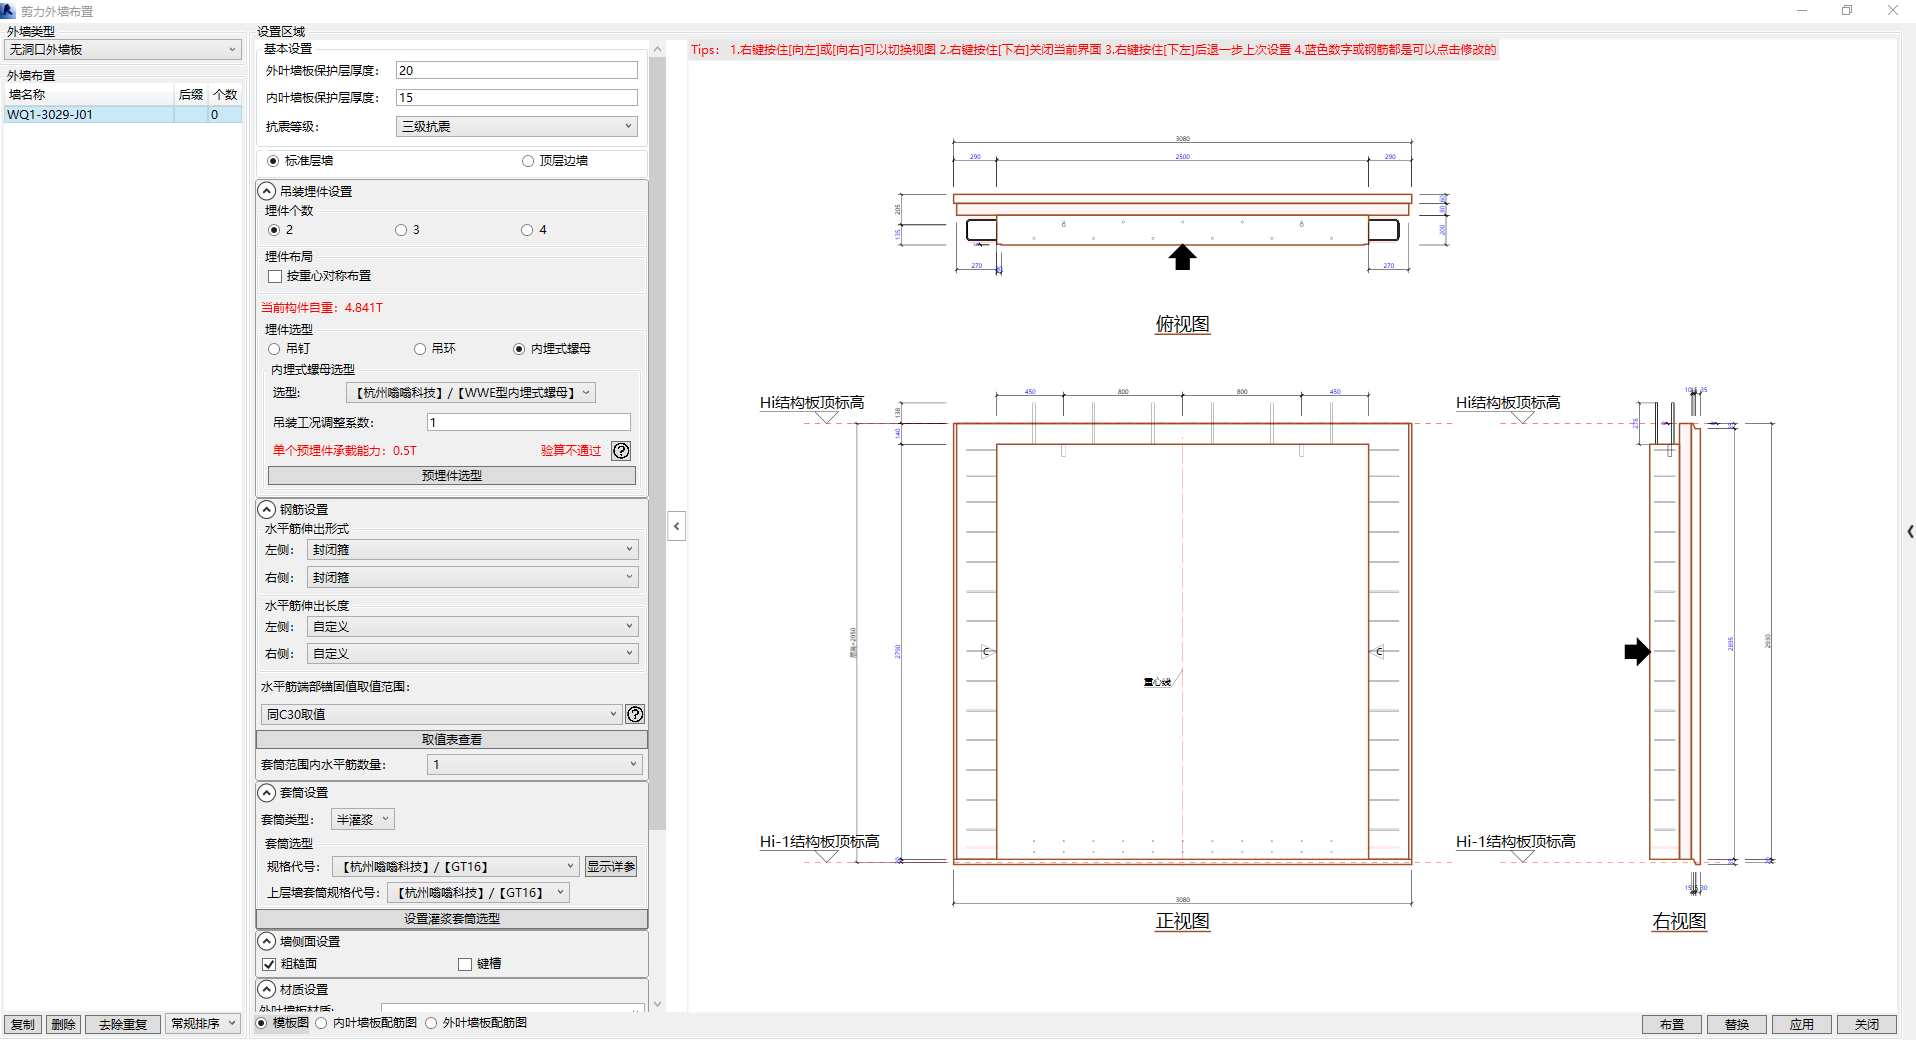Screen dimensions: 1916x1040
Task: Click 取值表查看 button
Action: 452,740
